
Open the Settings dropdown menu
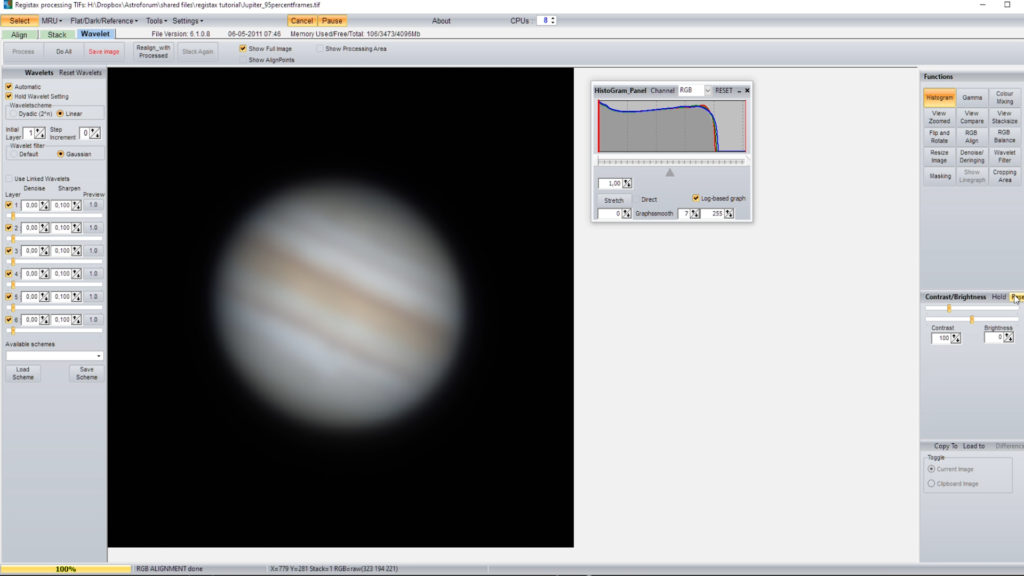click(187, 21)
